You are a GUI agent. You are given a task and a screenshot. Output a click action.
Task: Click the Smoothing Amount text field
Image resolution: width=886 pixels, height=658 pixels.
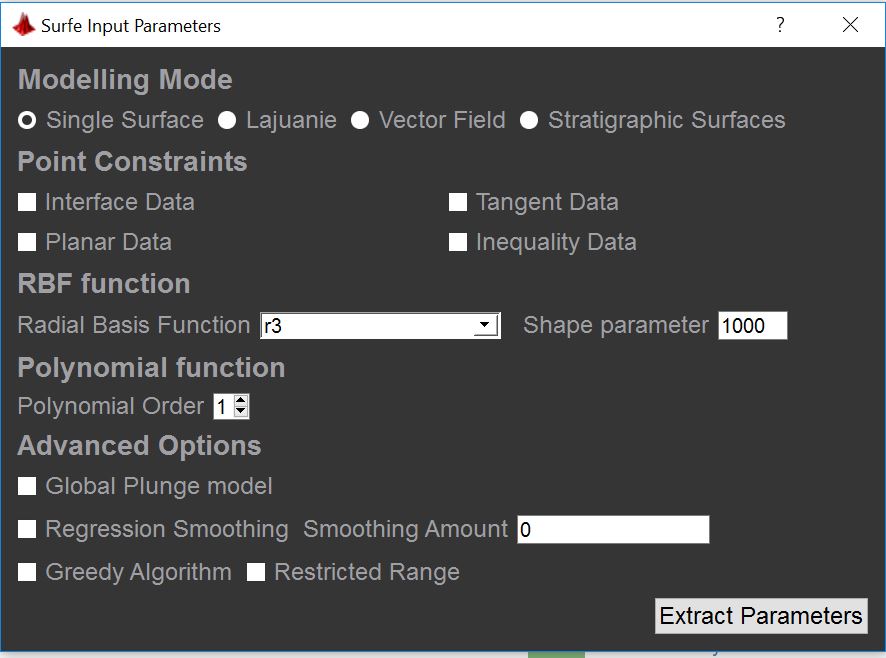tap(612, 530)
